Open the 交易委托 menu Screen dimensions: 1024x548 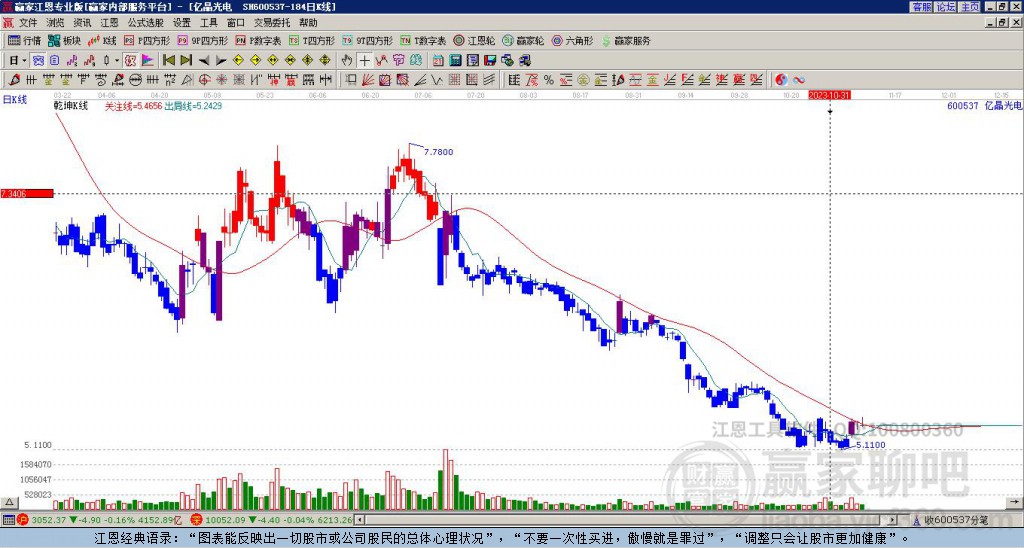tap(272, 23)
